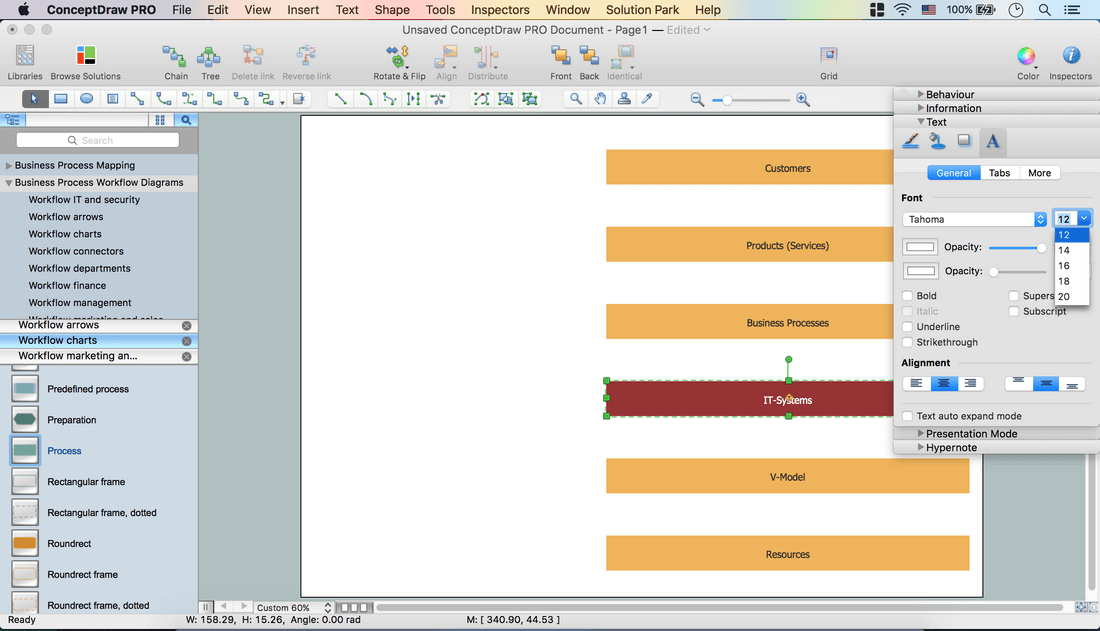
Task: Select the hand pan tool
Action: click(600, 99)
